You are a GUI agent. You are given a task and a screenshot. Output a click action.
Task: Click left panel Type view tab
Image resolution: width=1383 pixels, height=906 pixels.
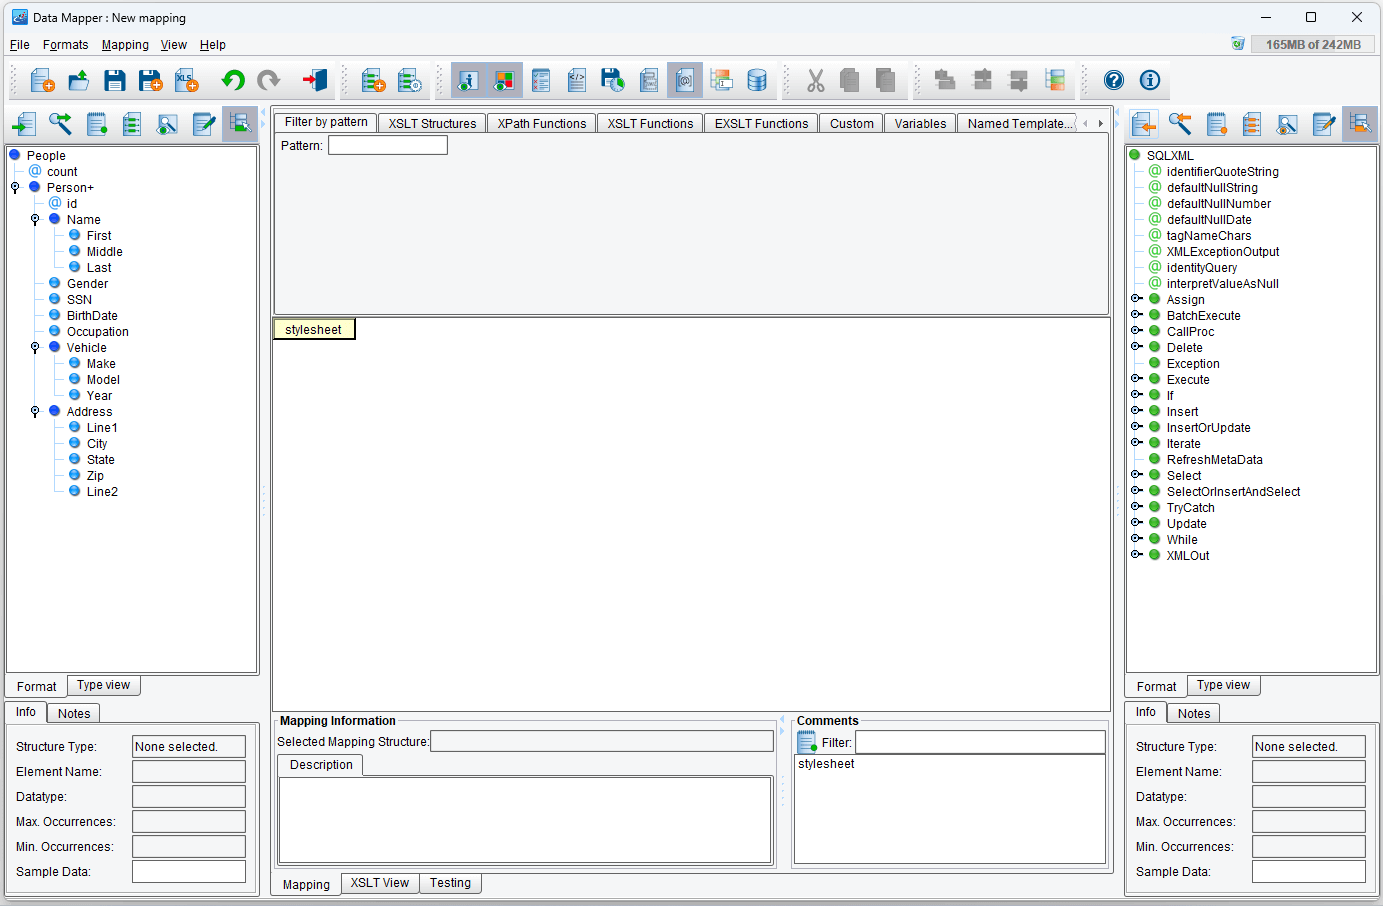104,685
